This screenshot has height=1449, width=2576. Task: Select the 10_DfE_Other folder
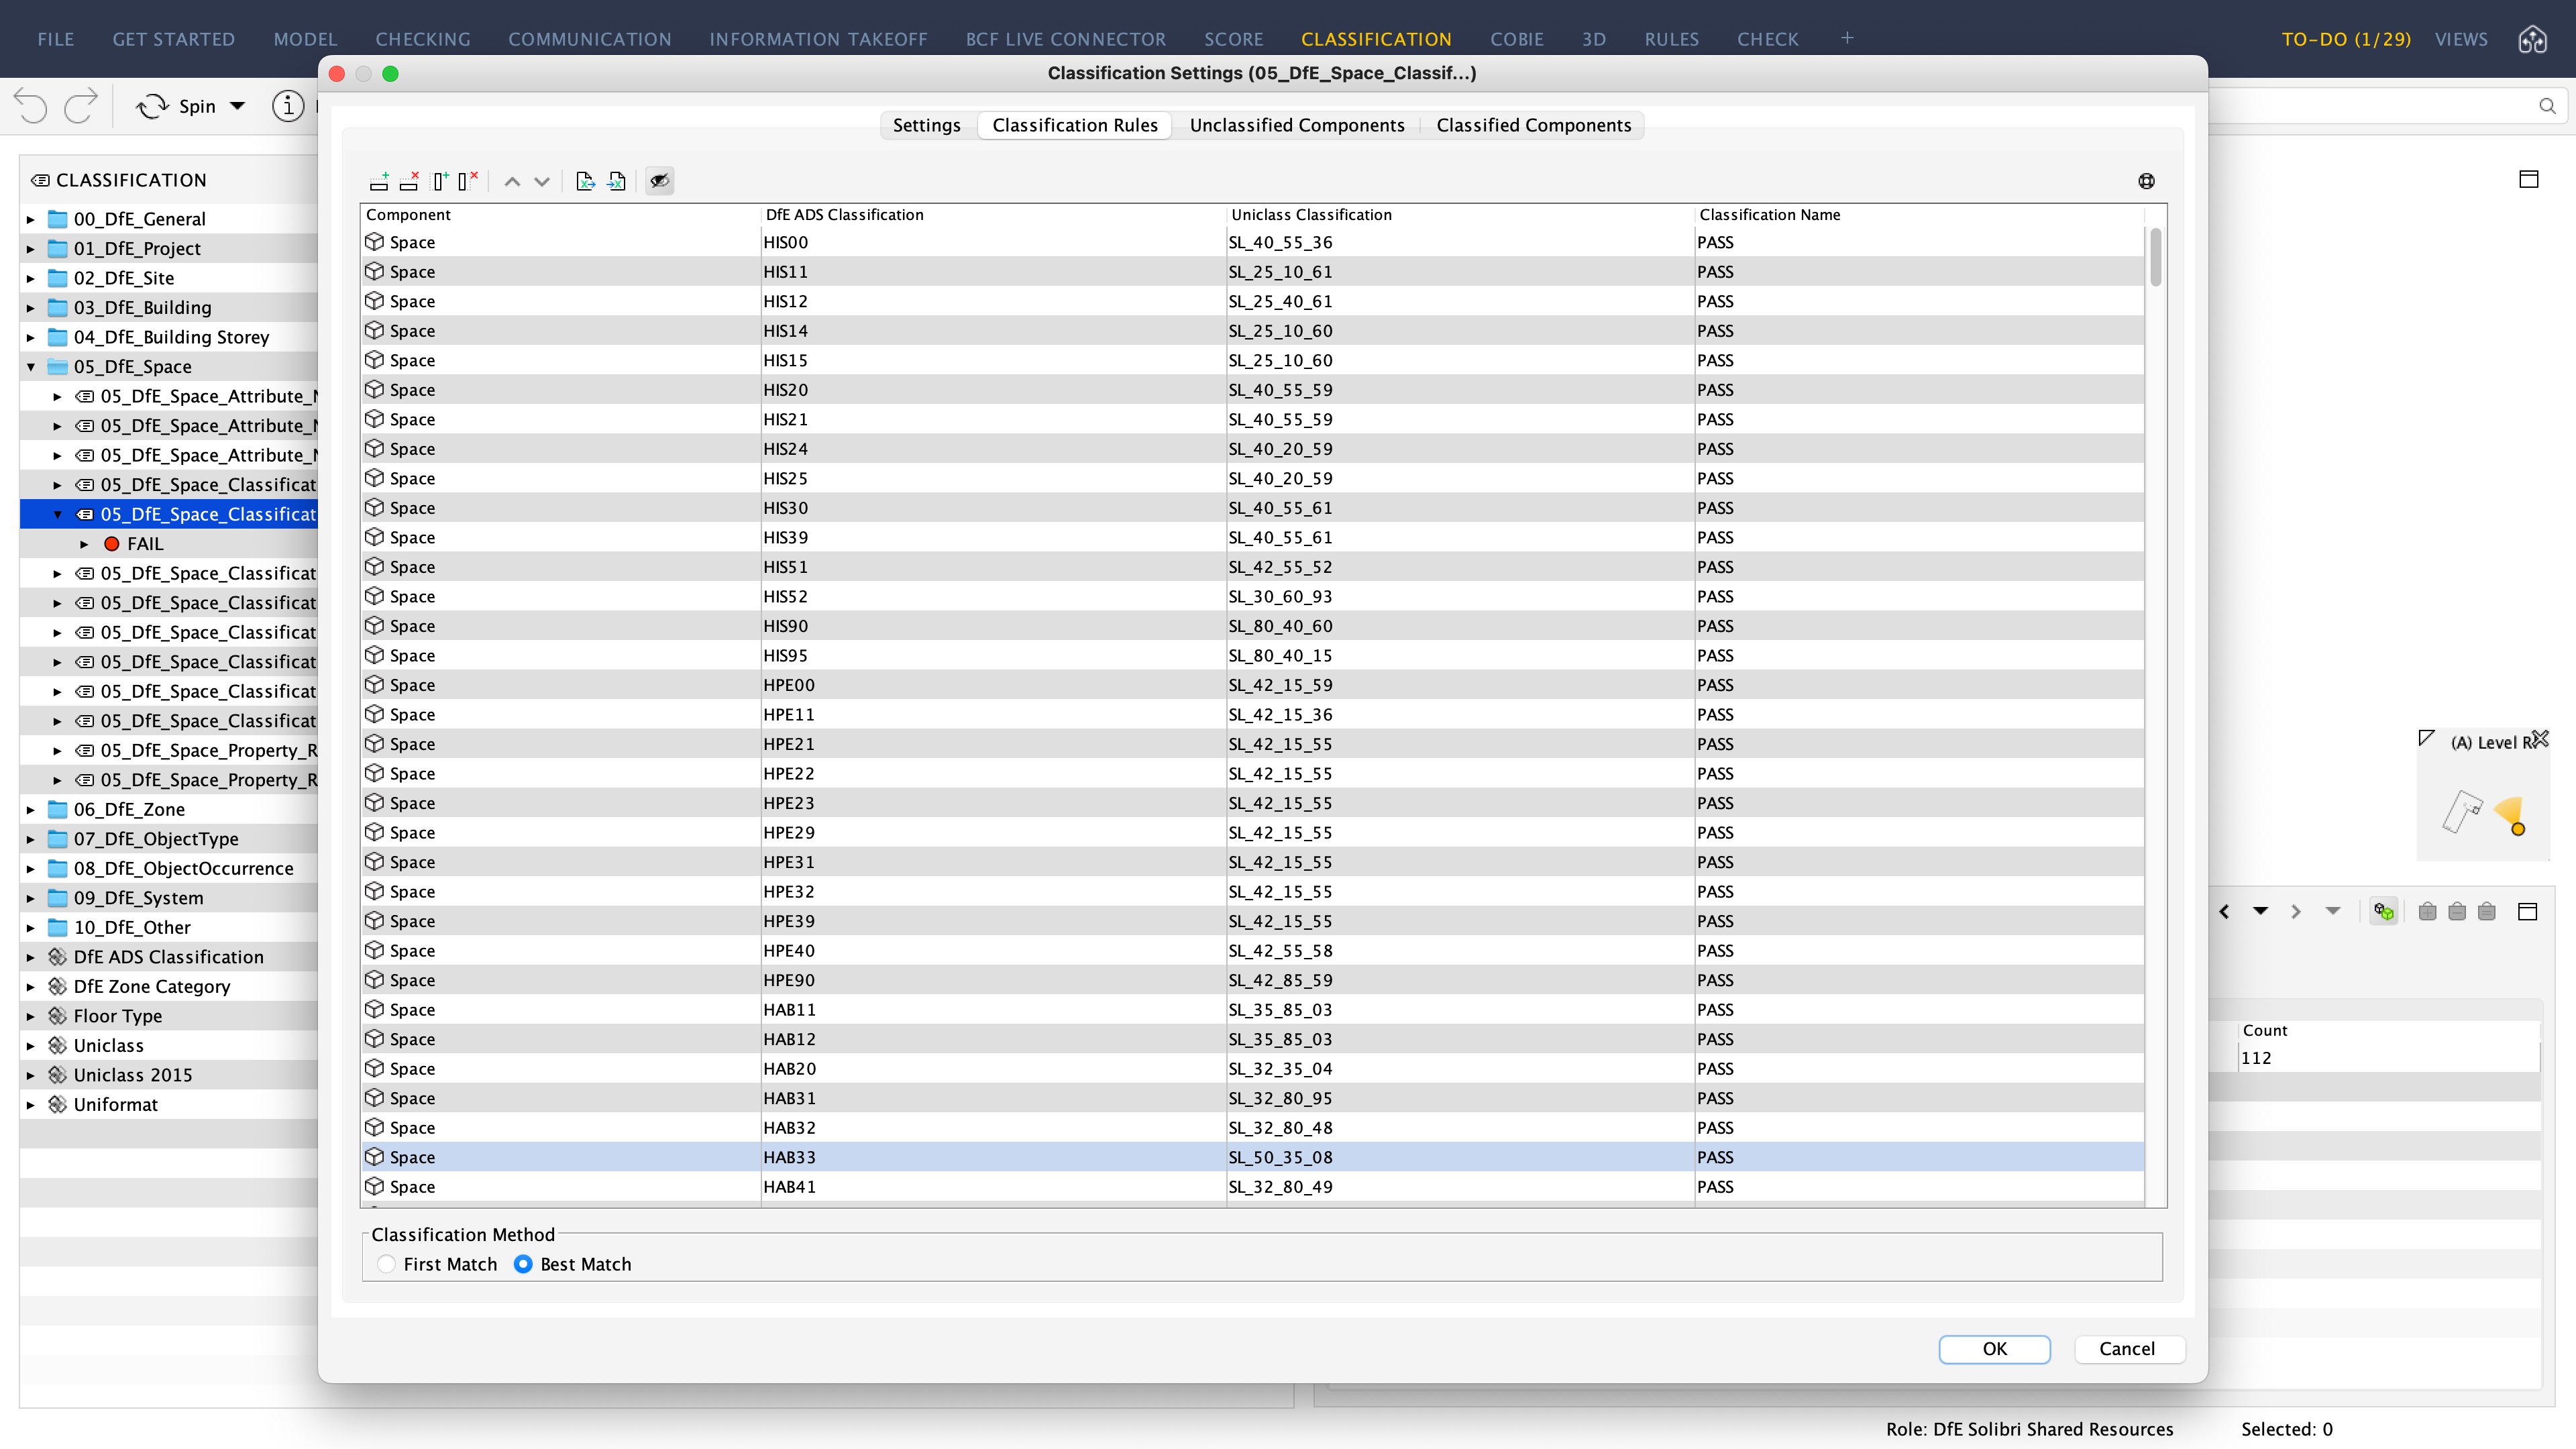pos(132,928)
